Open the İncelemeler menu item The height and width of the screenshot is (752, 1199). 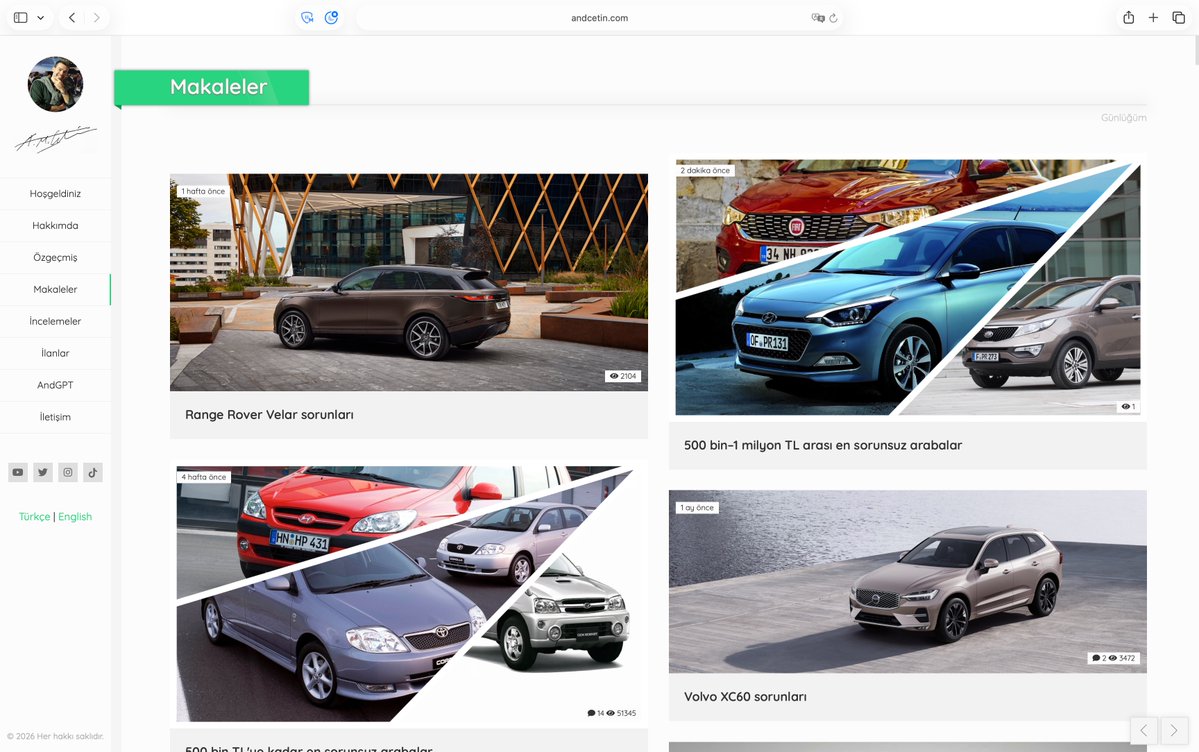pos(55,321)
